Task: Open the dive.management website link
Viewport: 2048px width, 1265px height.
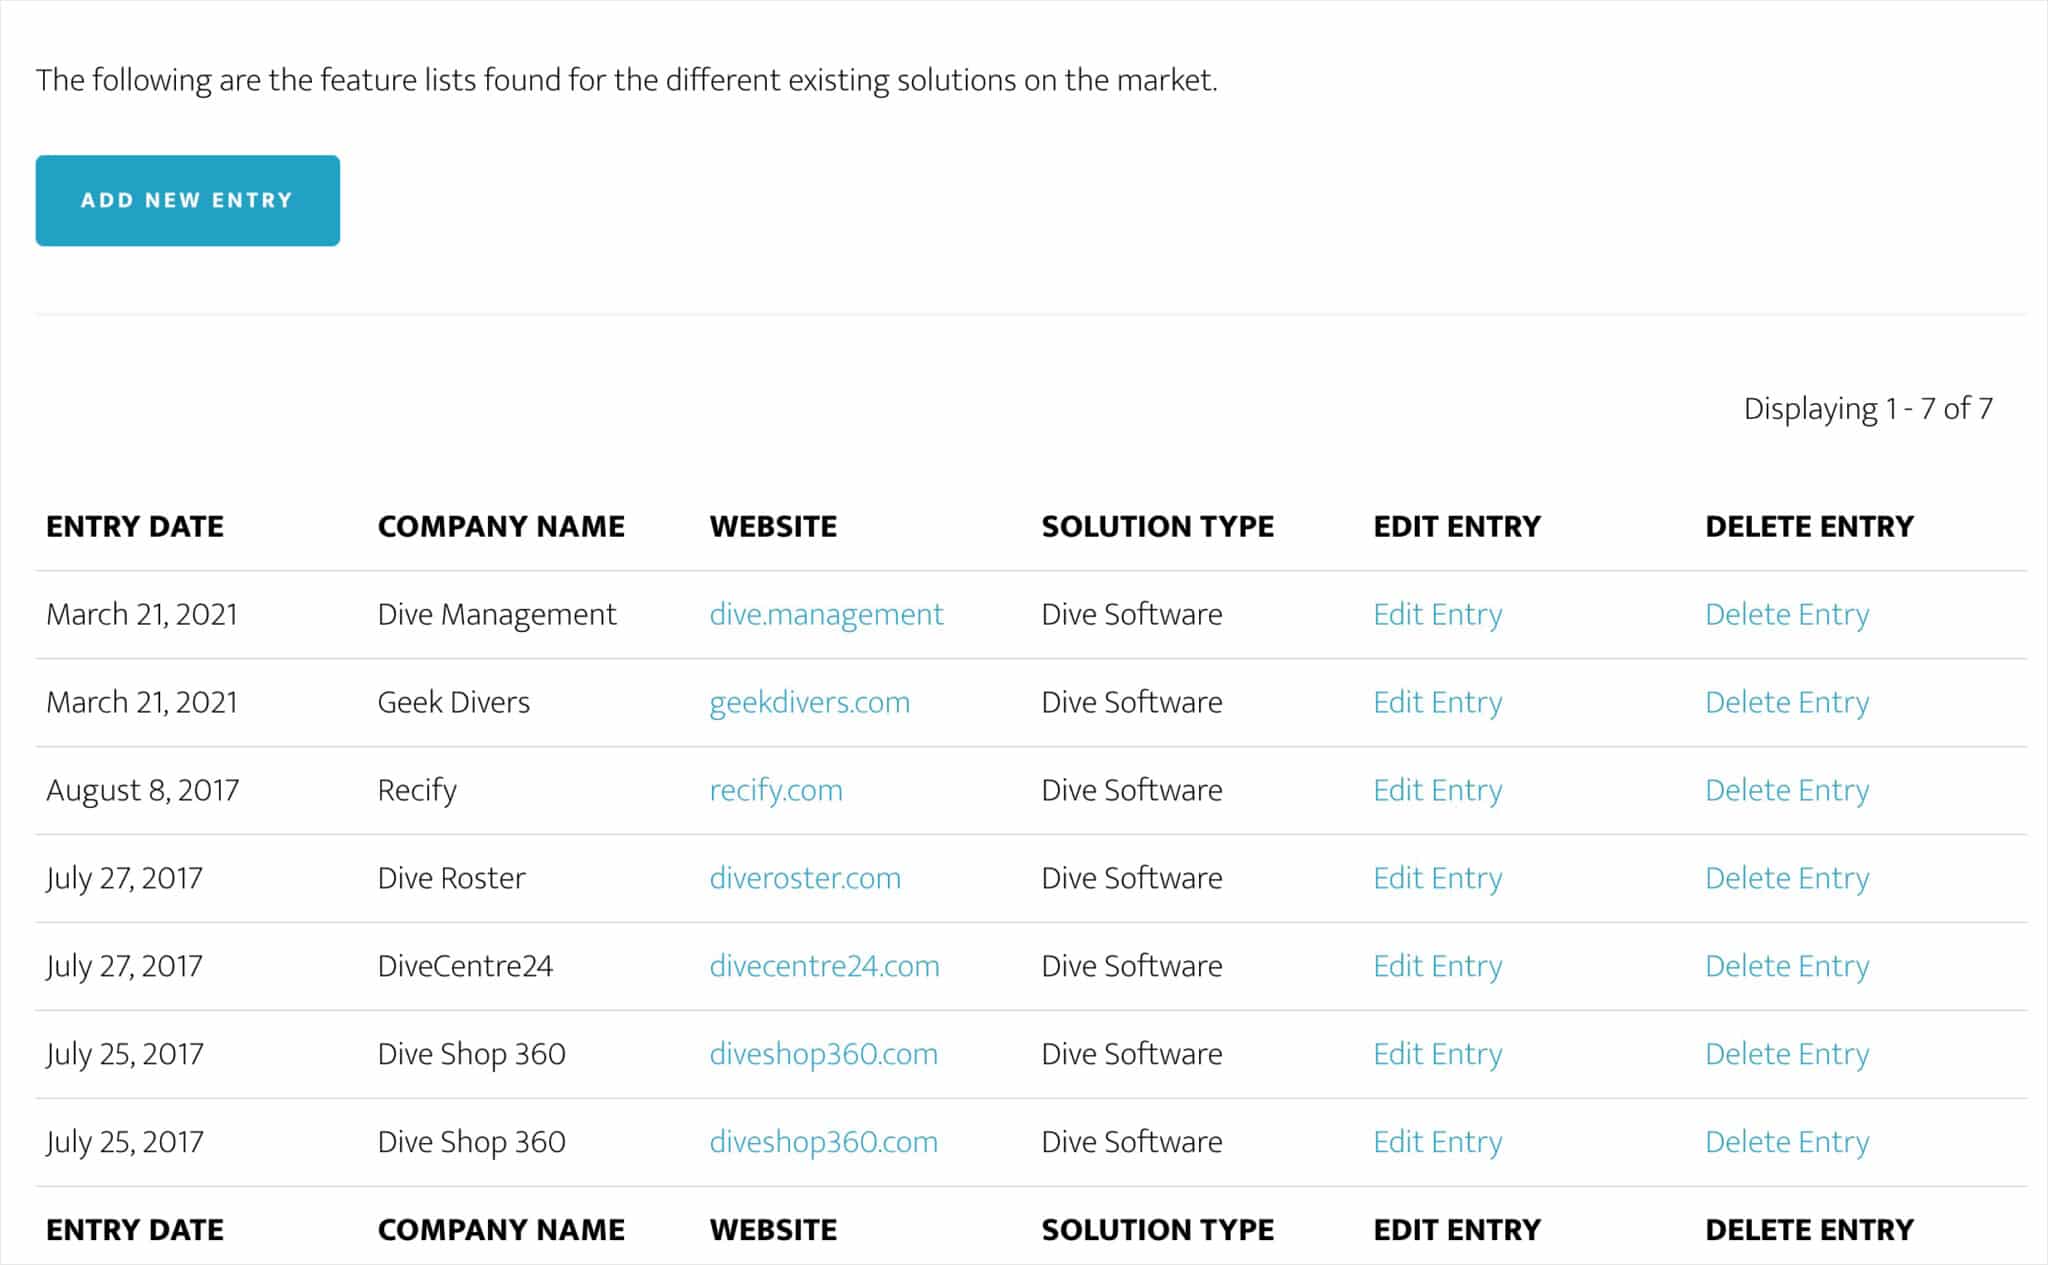Action: click(826, 614)
